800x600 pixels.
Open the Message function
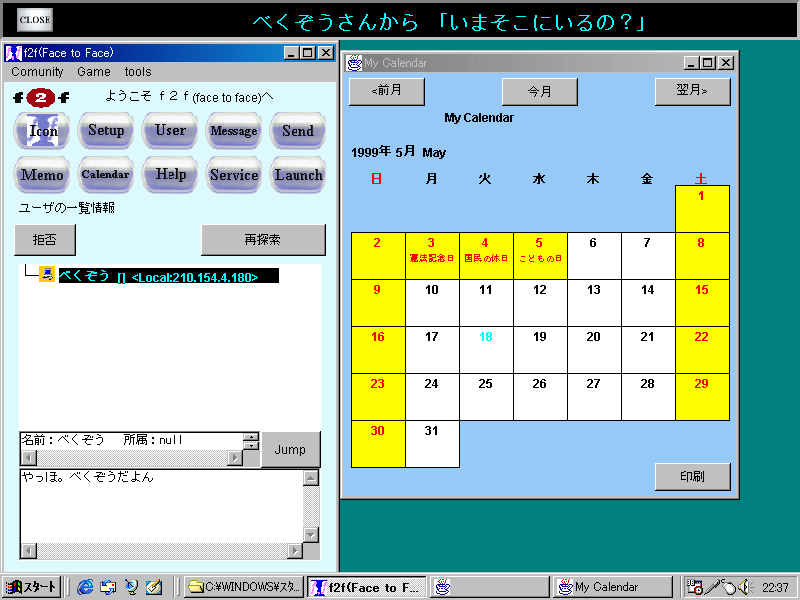[234, 131]
